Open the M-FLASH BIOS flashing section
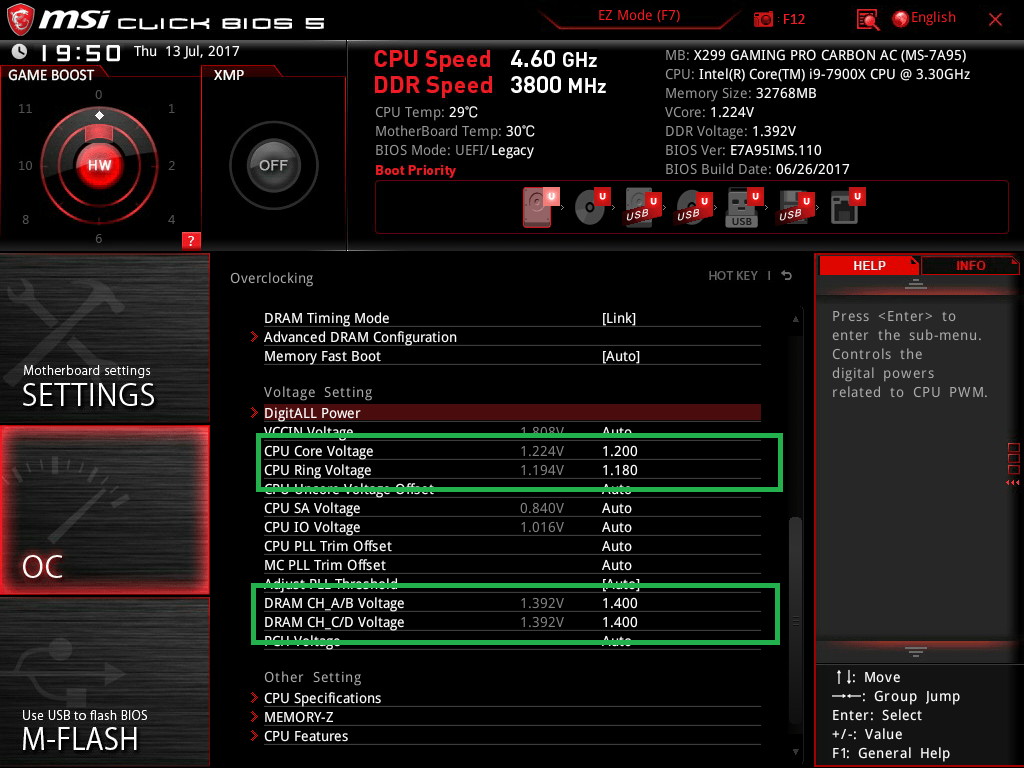This screenshot has height=768, width=1024. [x=104, y=682]
